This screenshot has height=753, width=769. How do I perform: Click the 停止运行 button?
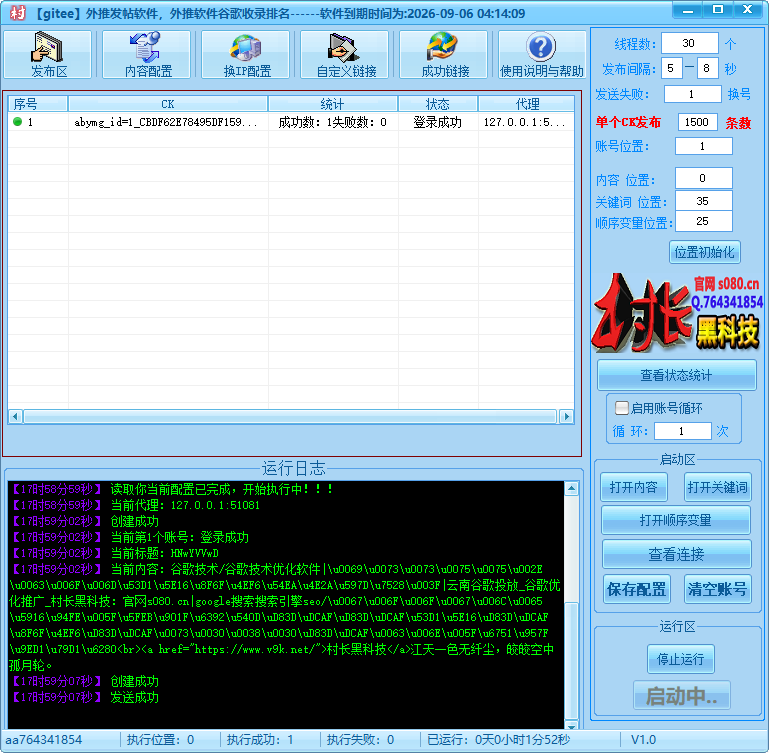680,659
